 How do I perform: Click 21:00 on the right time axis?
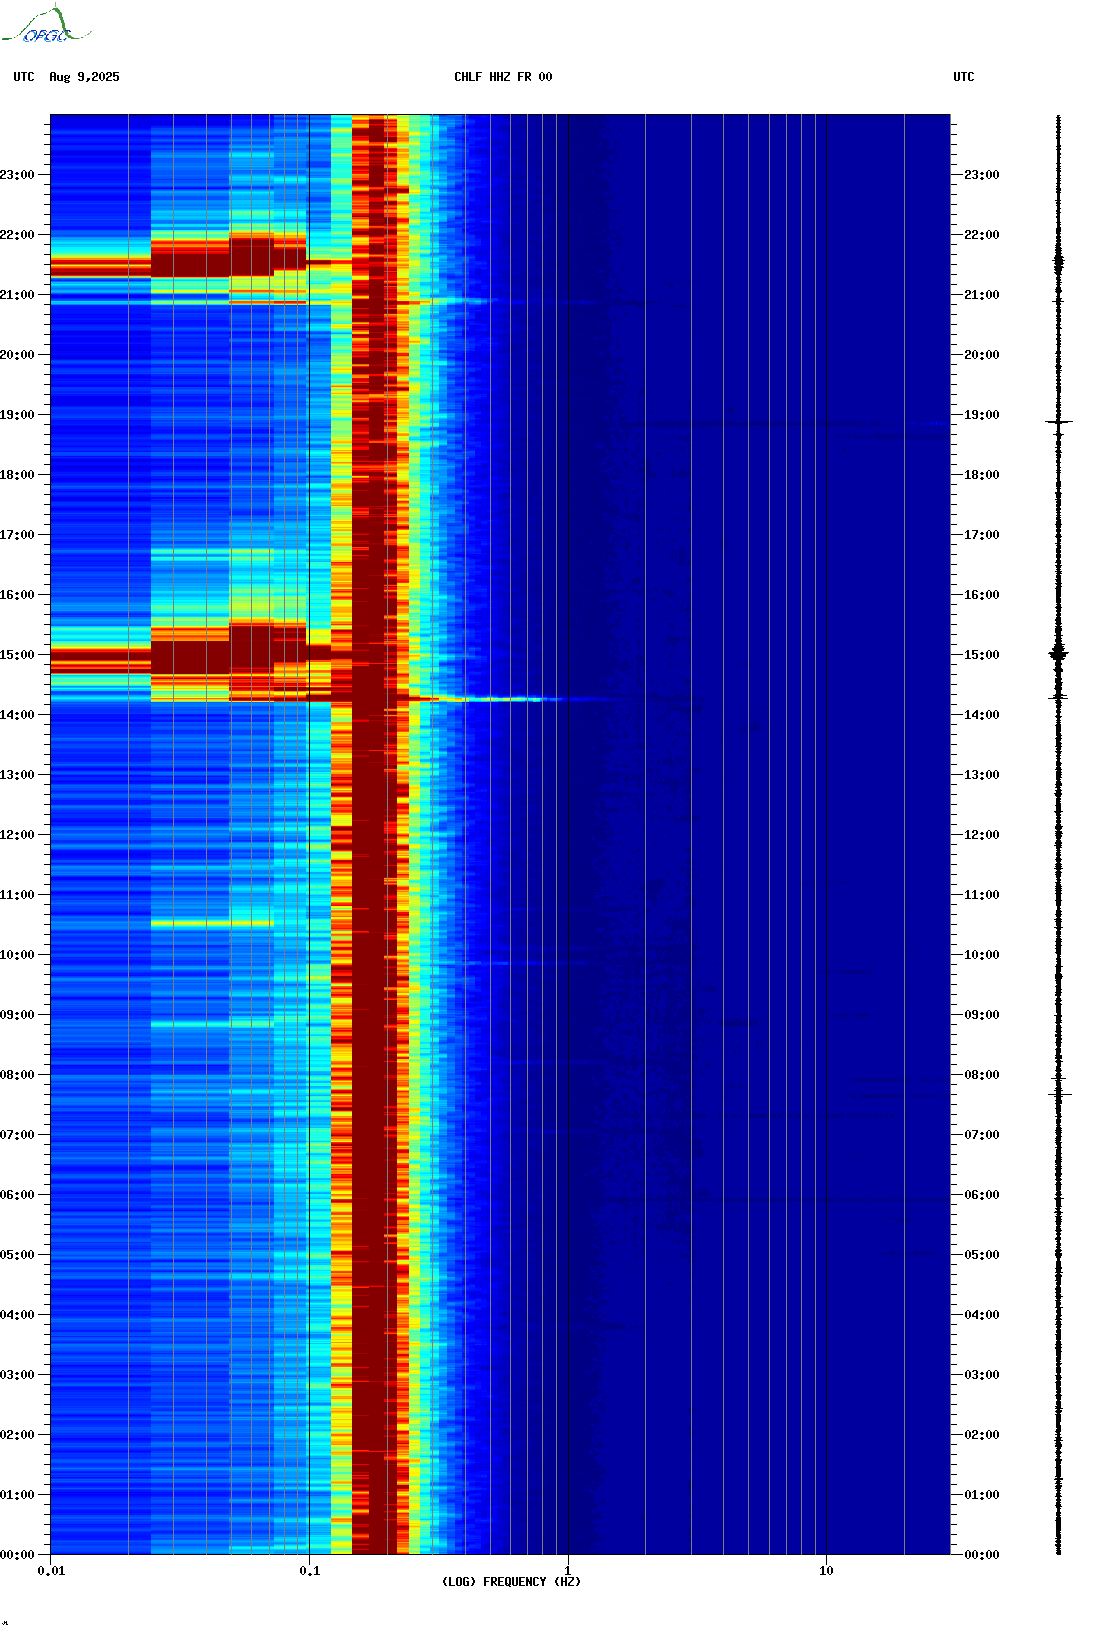tap(982, 295)
